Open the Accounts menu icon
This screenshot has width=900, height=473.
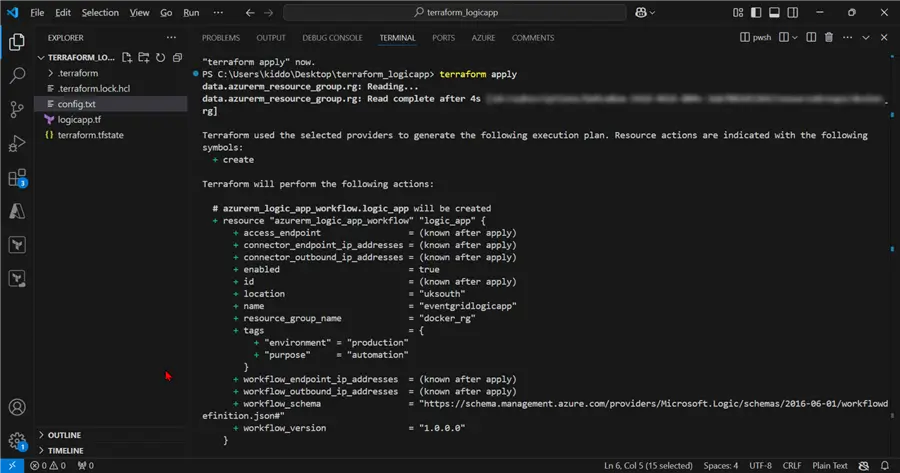pyautogui.click(x=17, y=407)
